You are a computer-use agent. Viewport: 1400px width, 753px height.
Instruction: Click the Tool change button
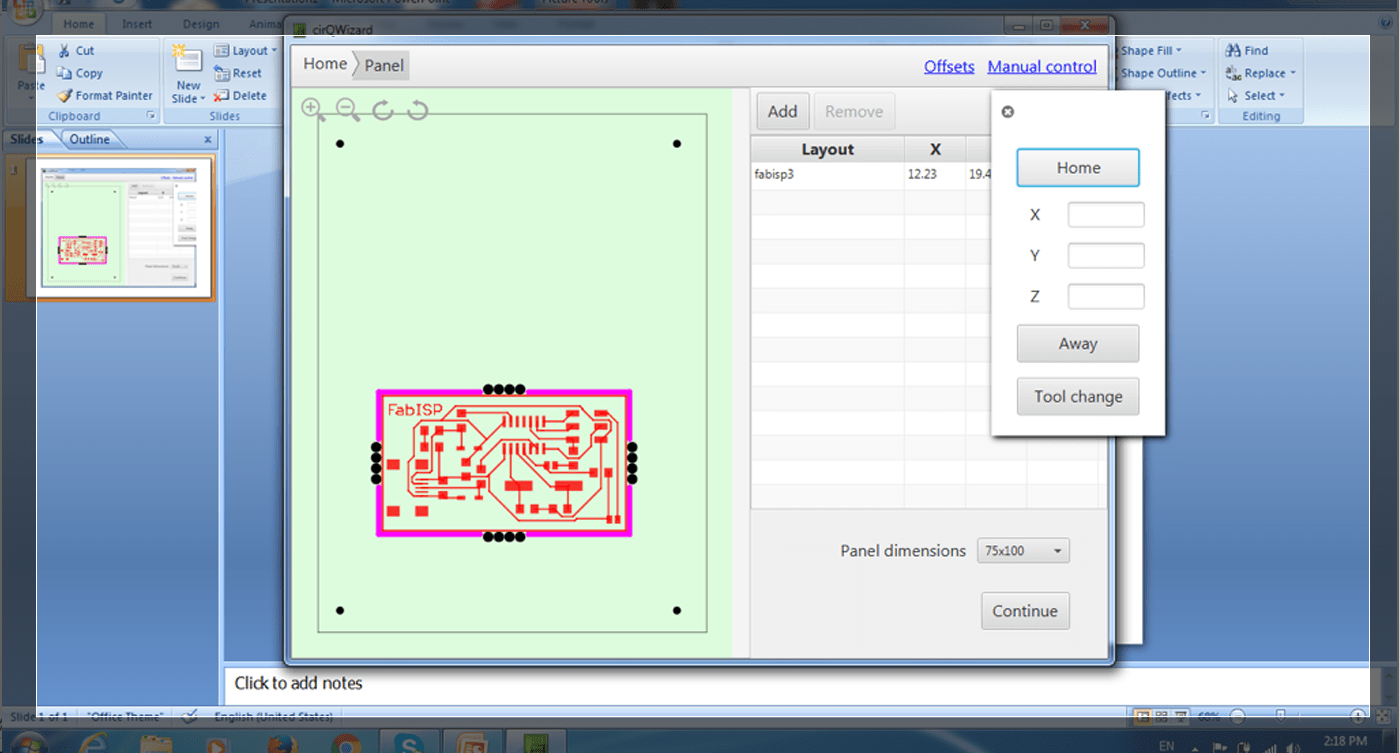(x=1078, y=397)
